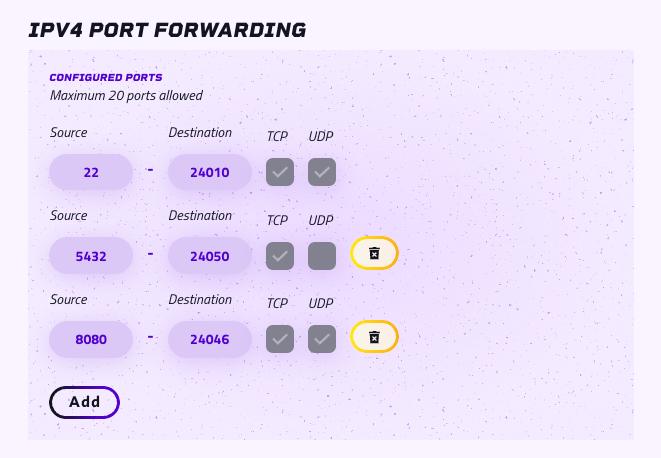Delete the 5432 port forwarding rule
Screen dimensions: 661x458
coord(374,253)
